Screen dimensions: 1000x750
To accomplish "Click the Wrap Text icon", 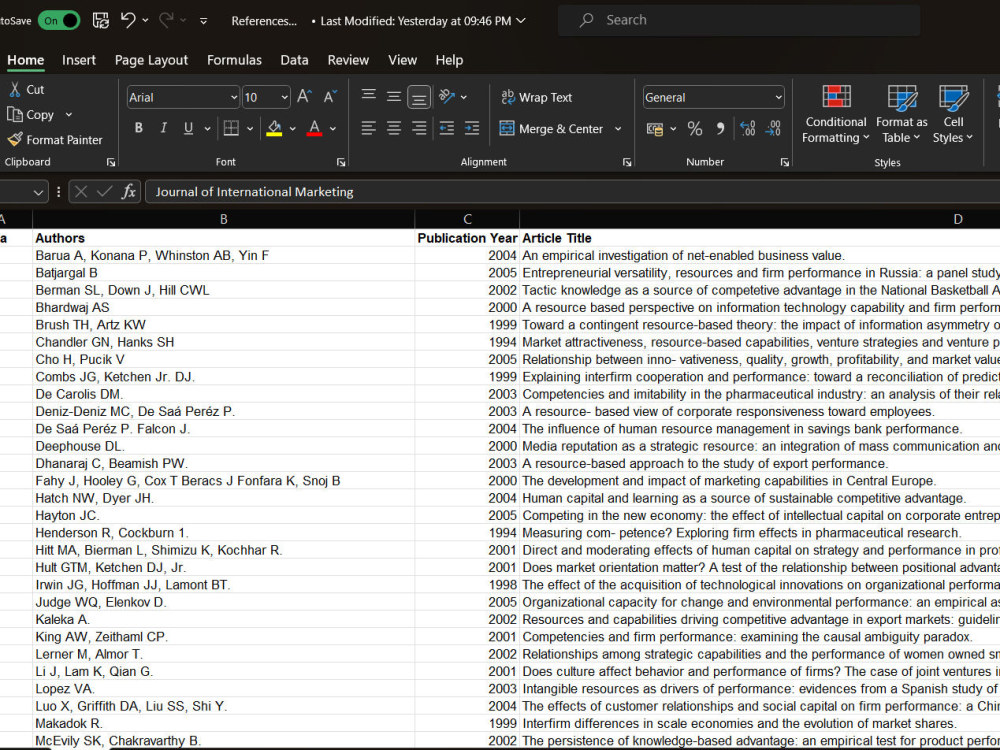I will coord(540,97).
